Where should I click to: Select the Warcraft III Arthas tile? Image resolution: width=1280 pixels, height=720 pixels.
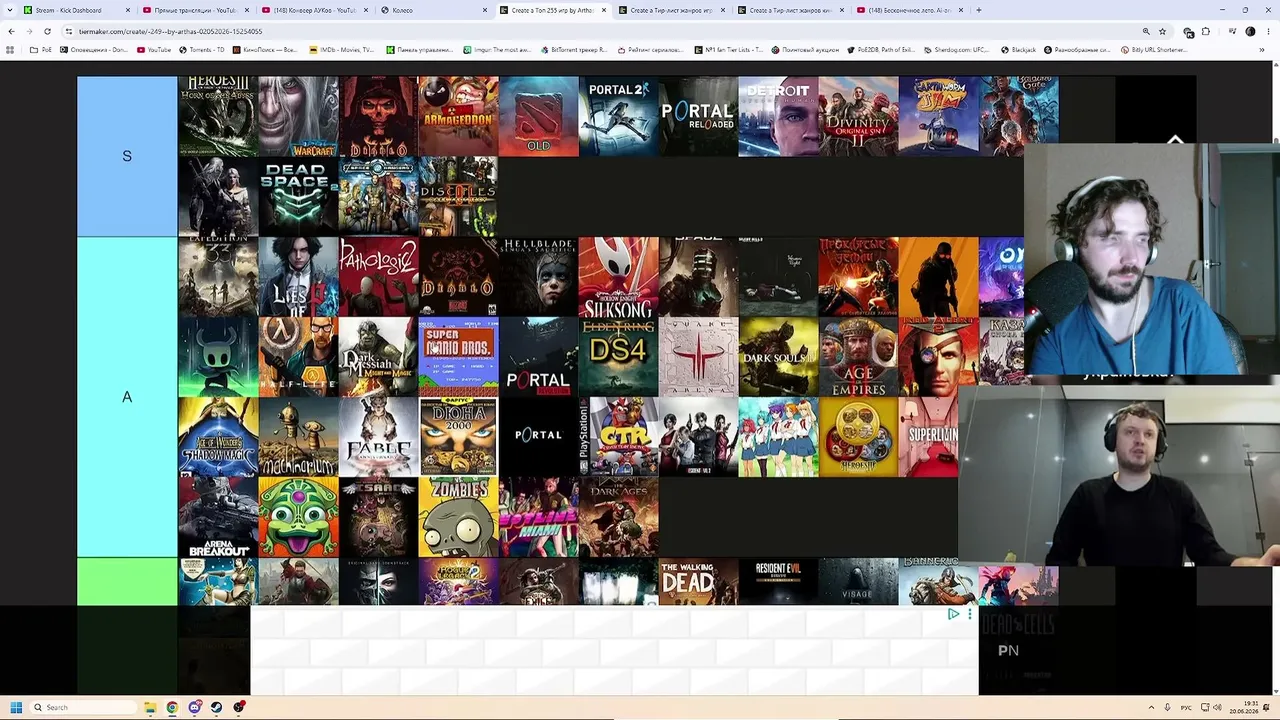click(x=298, y=116)
